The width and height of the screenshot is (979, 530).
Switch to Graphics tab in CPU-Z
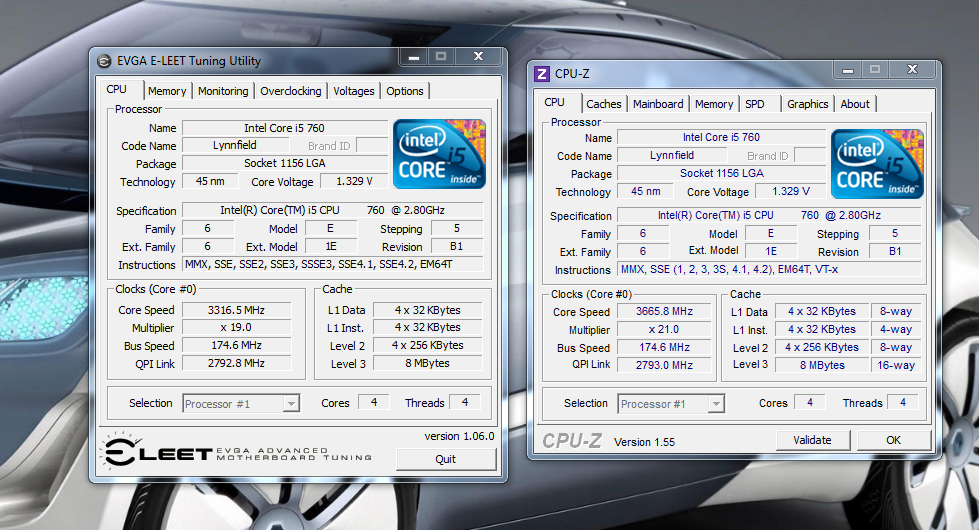[807, 104]
